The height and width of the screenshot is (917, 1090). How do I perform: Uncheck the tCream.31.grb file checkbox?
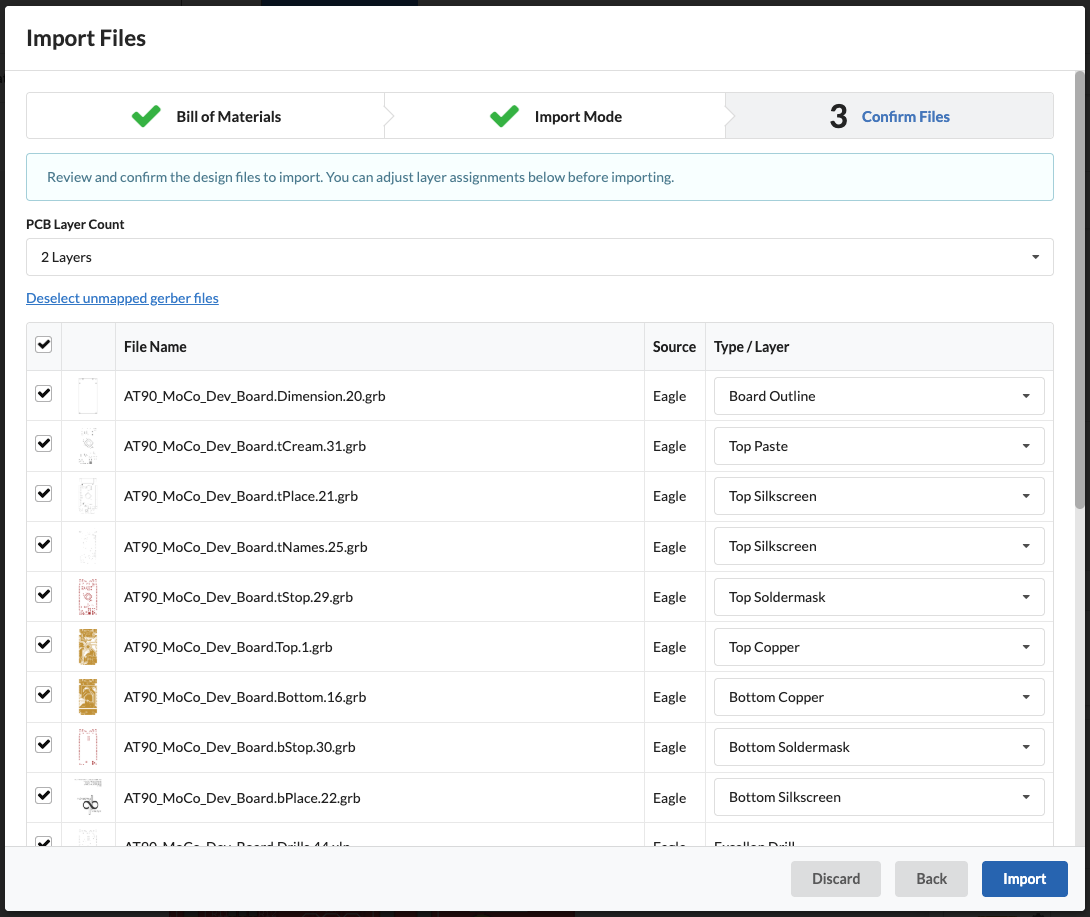(x=43, y=444)
